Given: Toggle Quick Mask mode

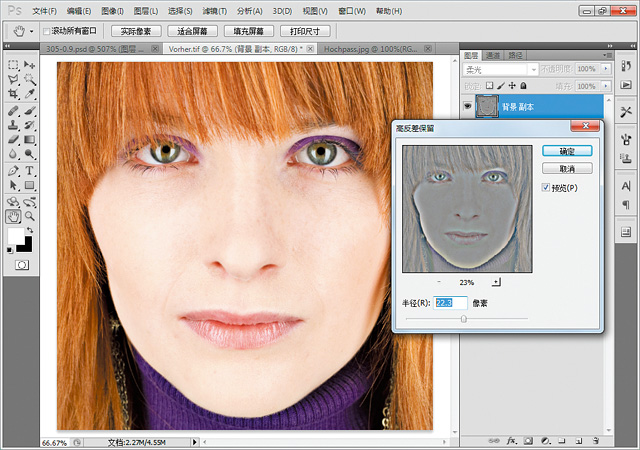Looking at the screenshot, I should 22,265.
